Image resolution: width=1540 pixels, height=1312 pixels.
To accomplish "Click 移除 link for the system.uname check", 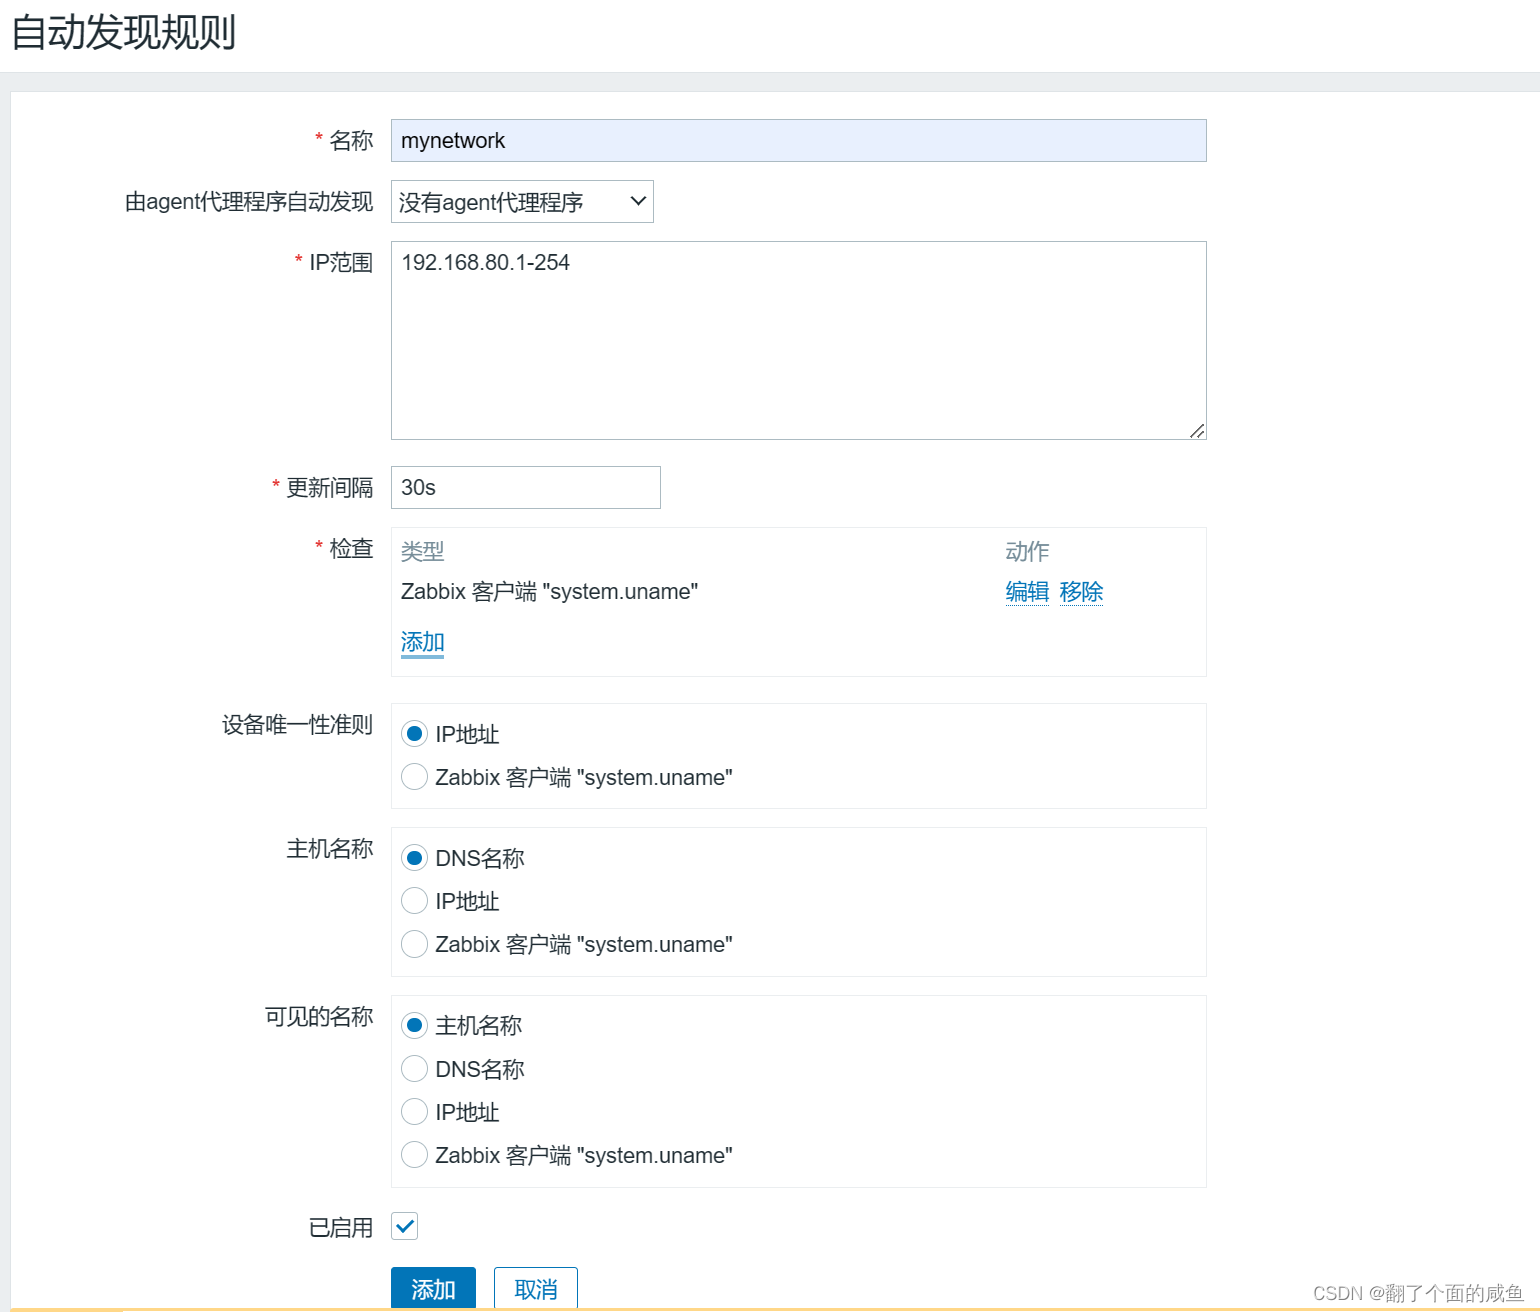I will pyautogui.click(x=1081, y=592).
